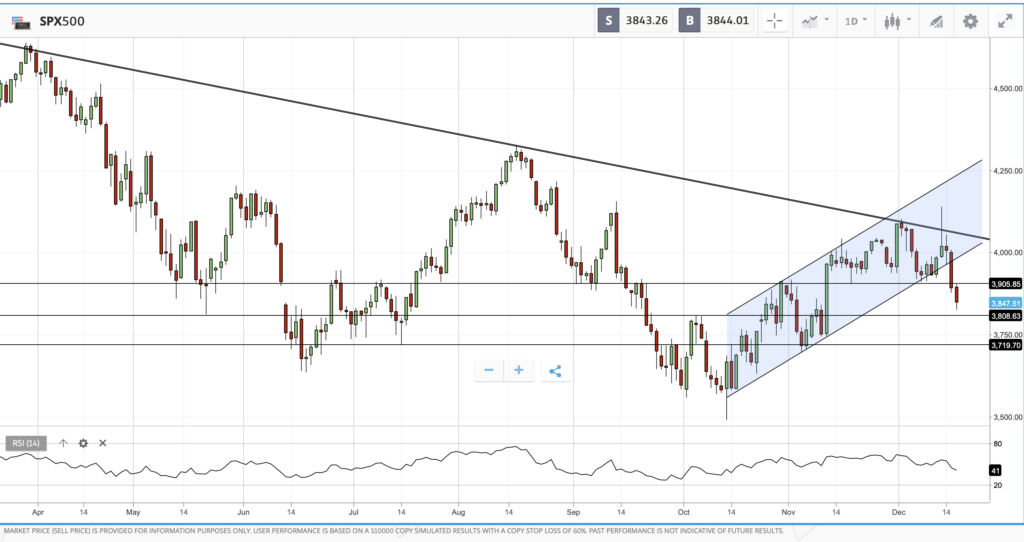Viewport: 1024px width, 542px height.
Task: Zoom out with the minus button
Action: 489,371
